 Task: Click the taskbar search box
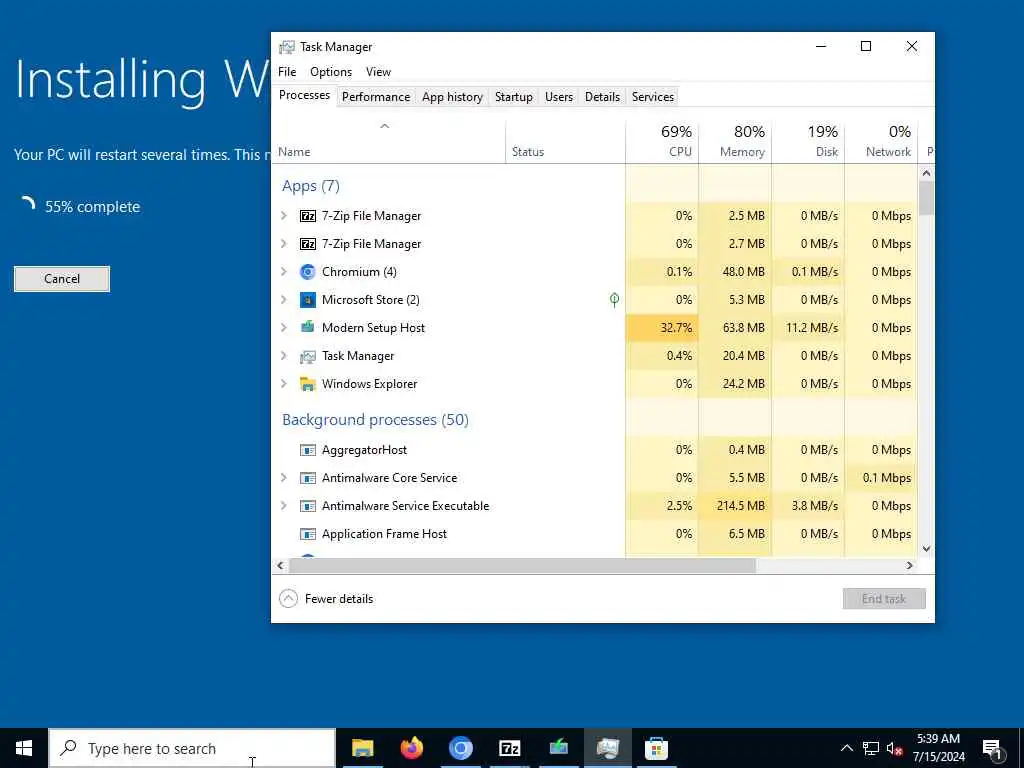tap(192, 748)
